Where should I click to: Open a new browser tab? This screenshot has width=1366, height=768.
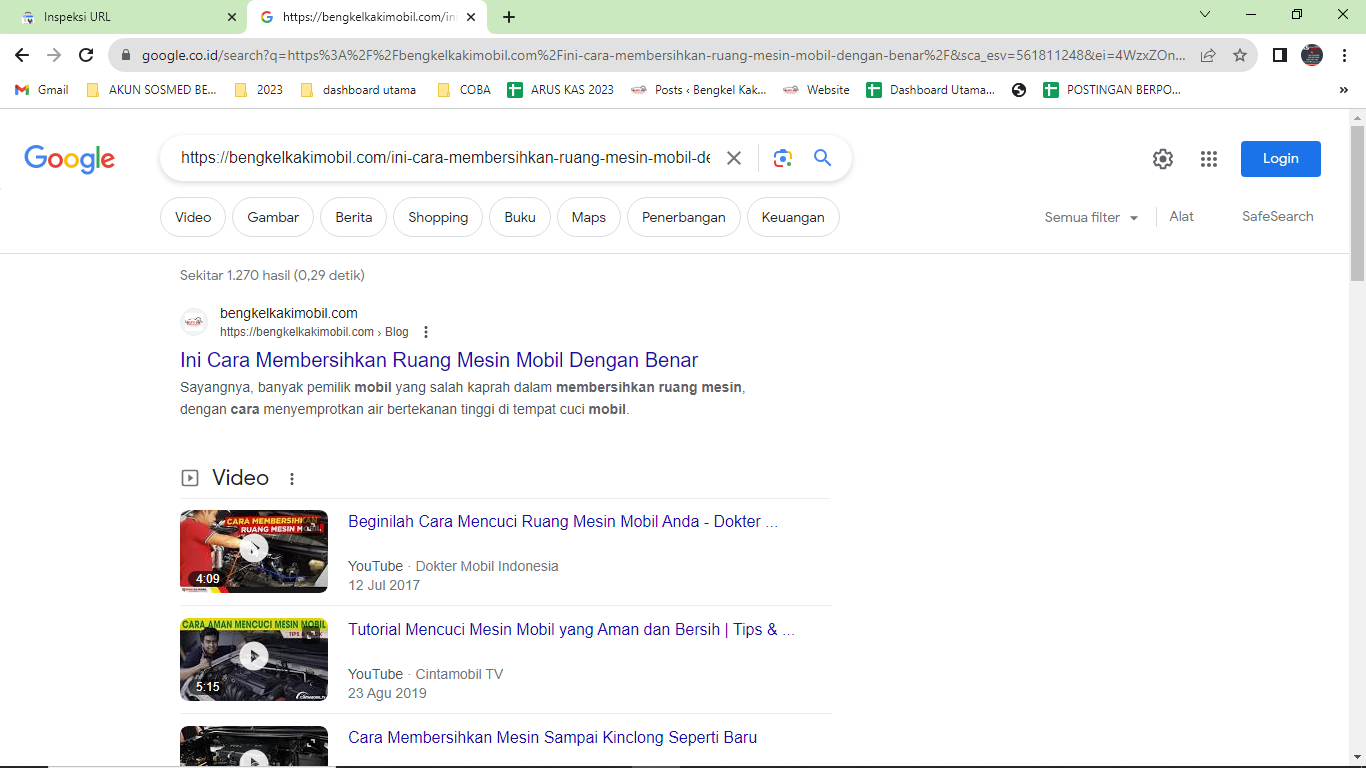pos(509,17)
